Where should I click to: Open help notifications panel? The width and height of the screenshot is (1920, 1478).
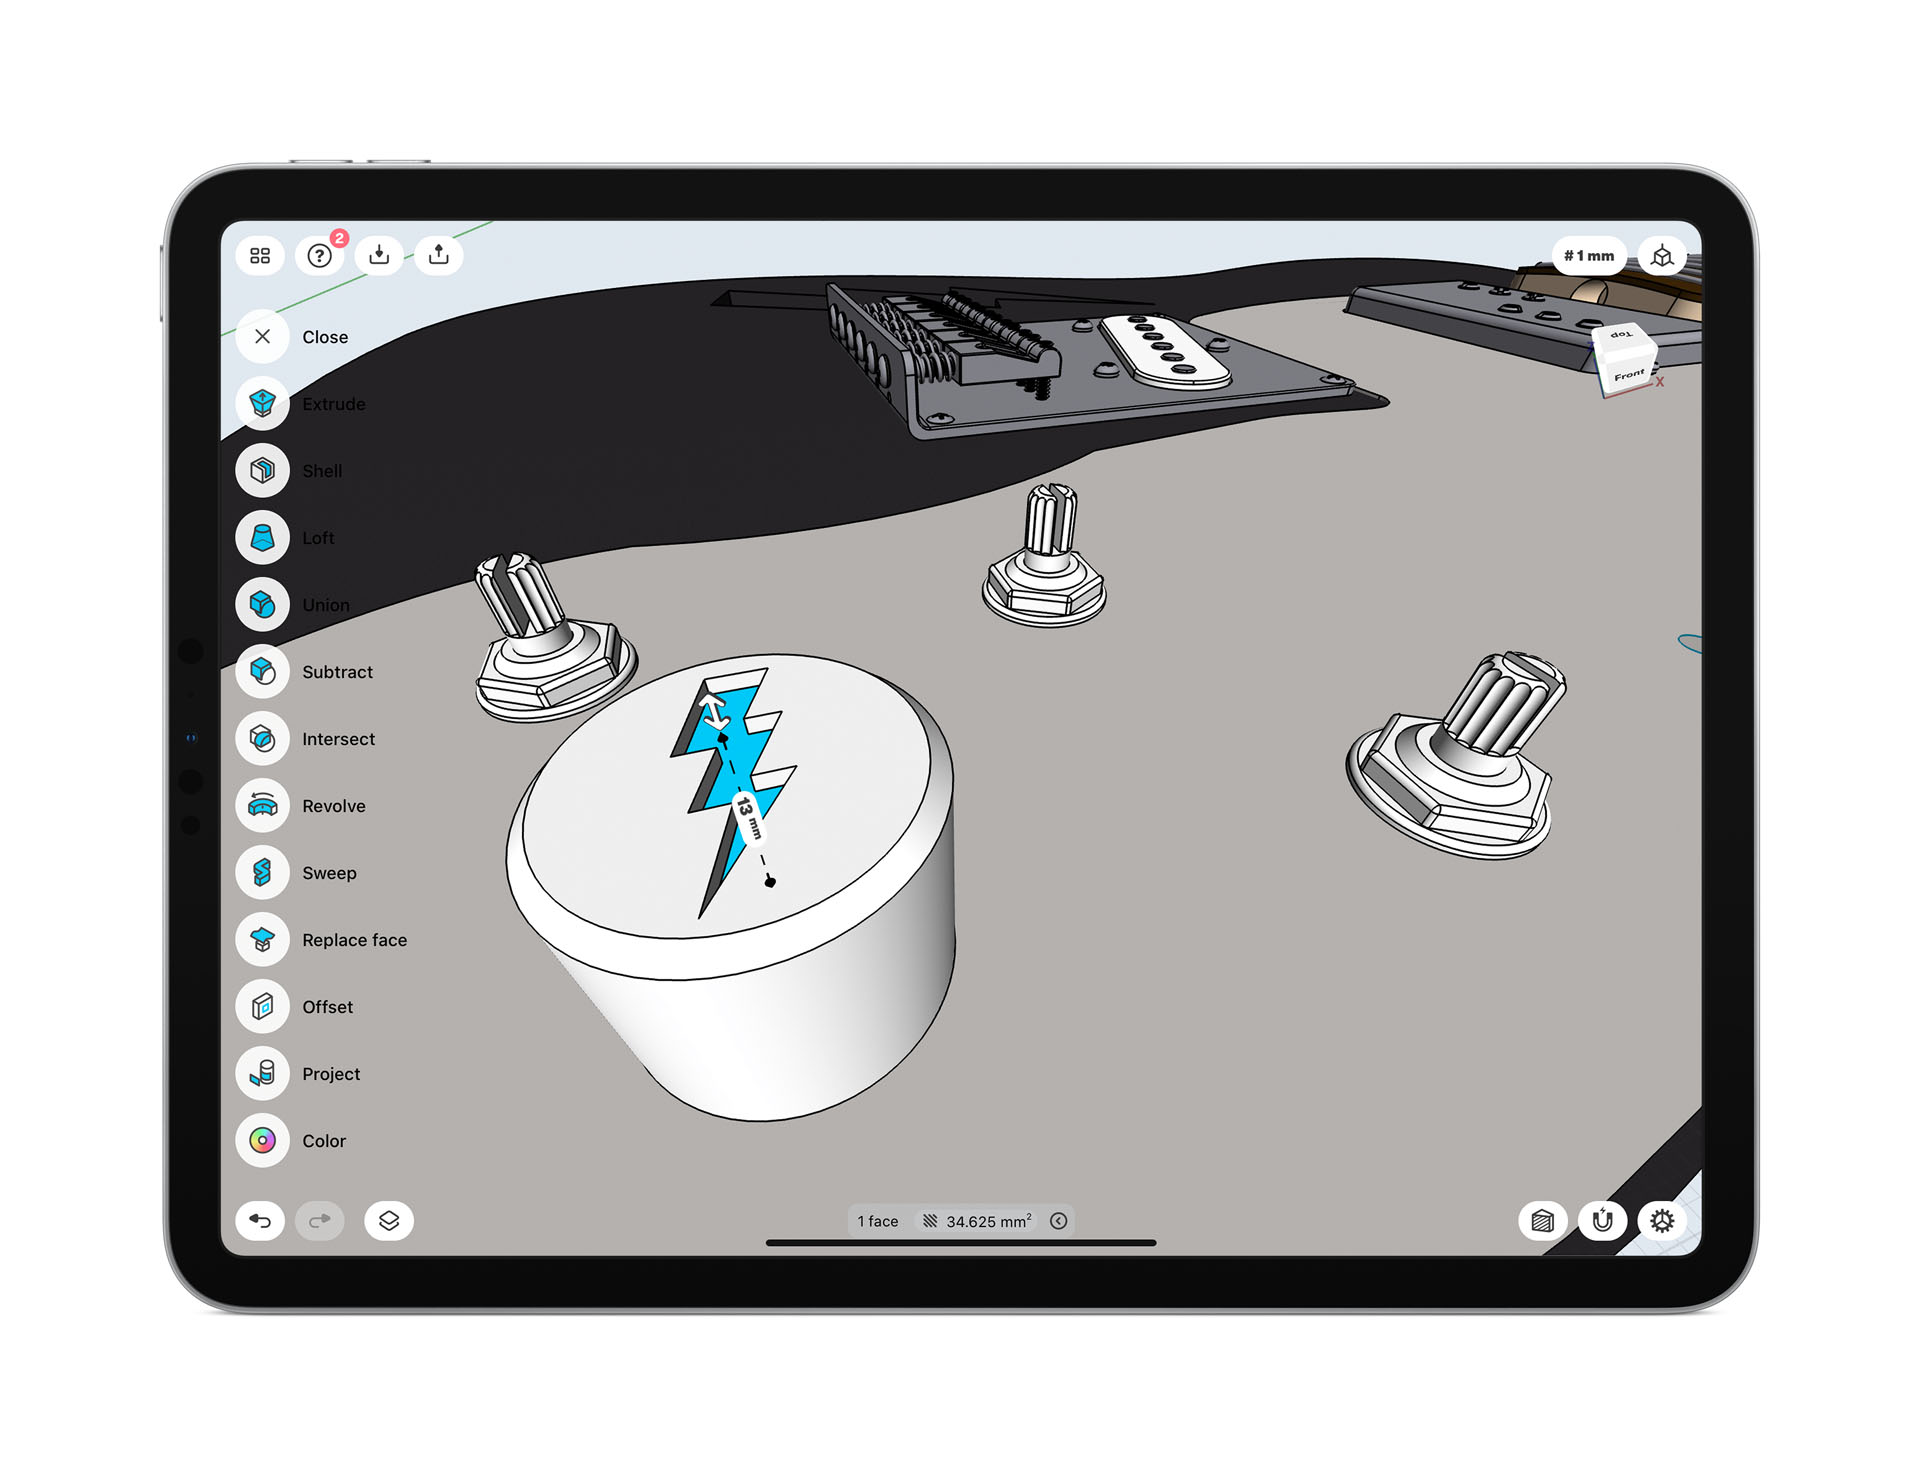pyautogui.click(x=320, y=255)
